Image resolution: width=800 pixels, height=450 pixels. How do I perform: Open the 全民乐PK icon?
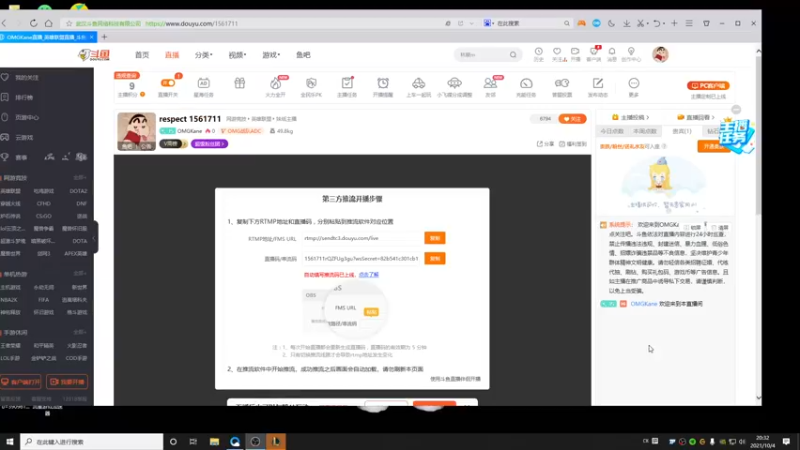[311, 83]
